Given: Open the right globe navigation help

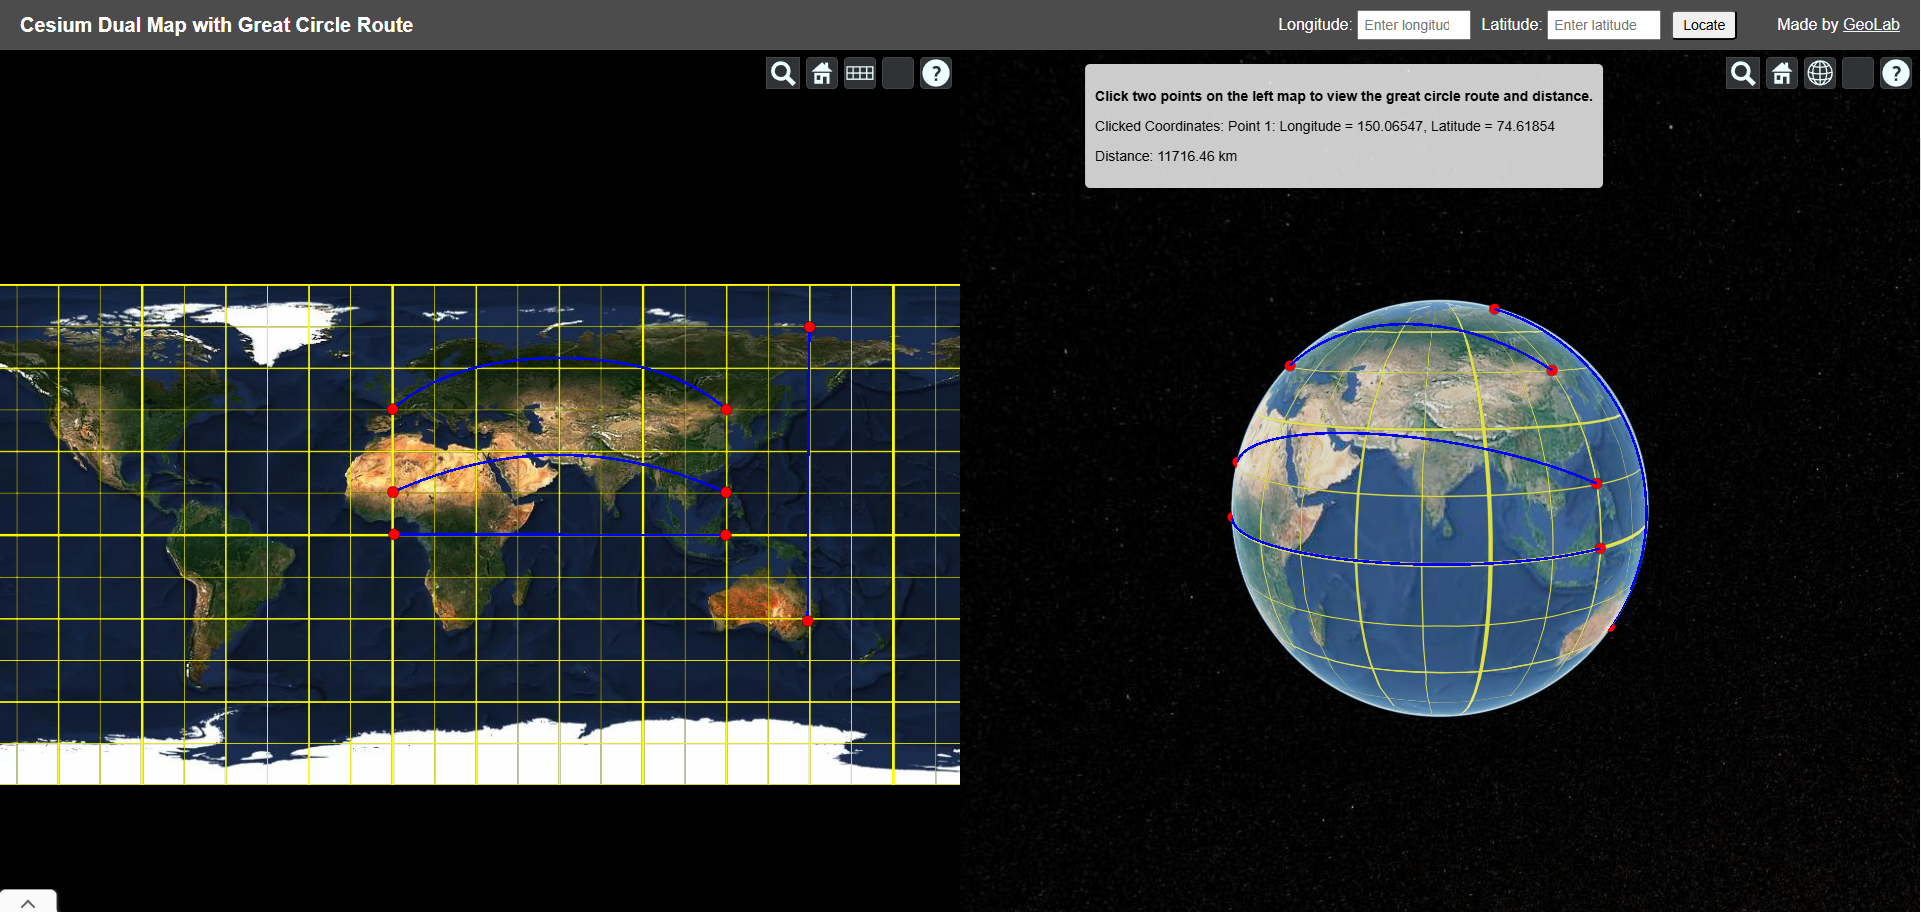Looking at the screenshot, I should click(x=1896, y=73).
